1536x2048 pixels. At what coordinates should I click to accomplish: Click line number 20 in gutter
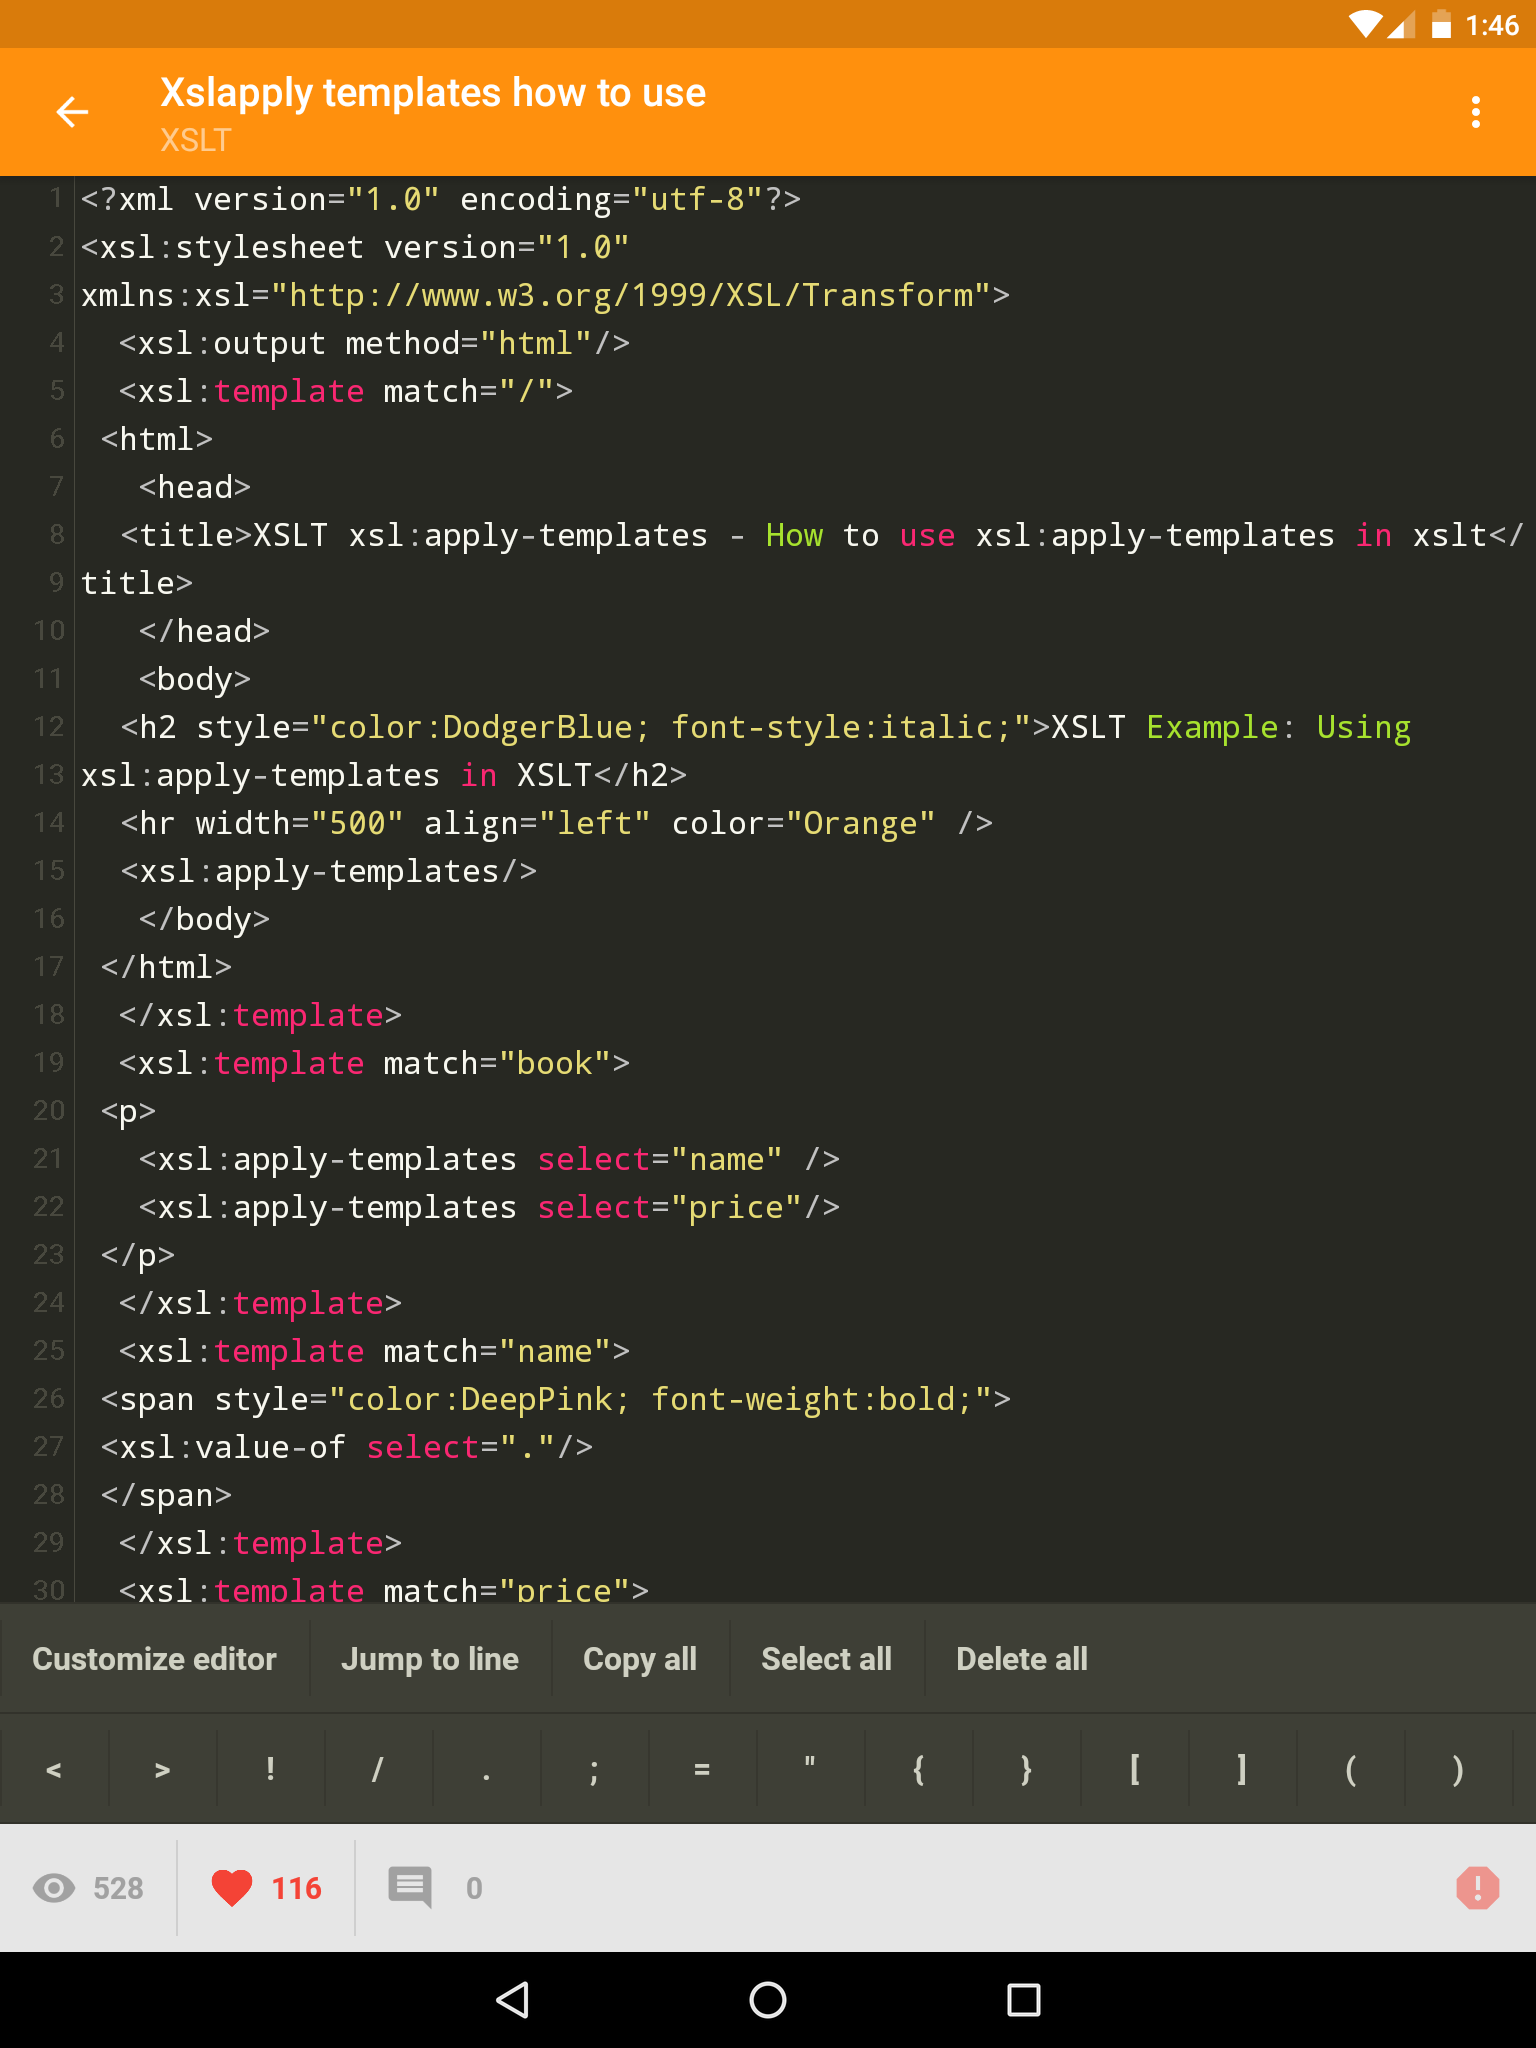pyautogui.click(x=48, y=1110)
